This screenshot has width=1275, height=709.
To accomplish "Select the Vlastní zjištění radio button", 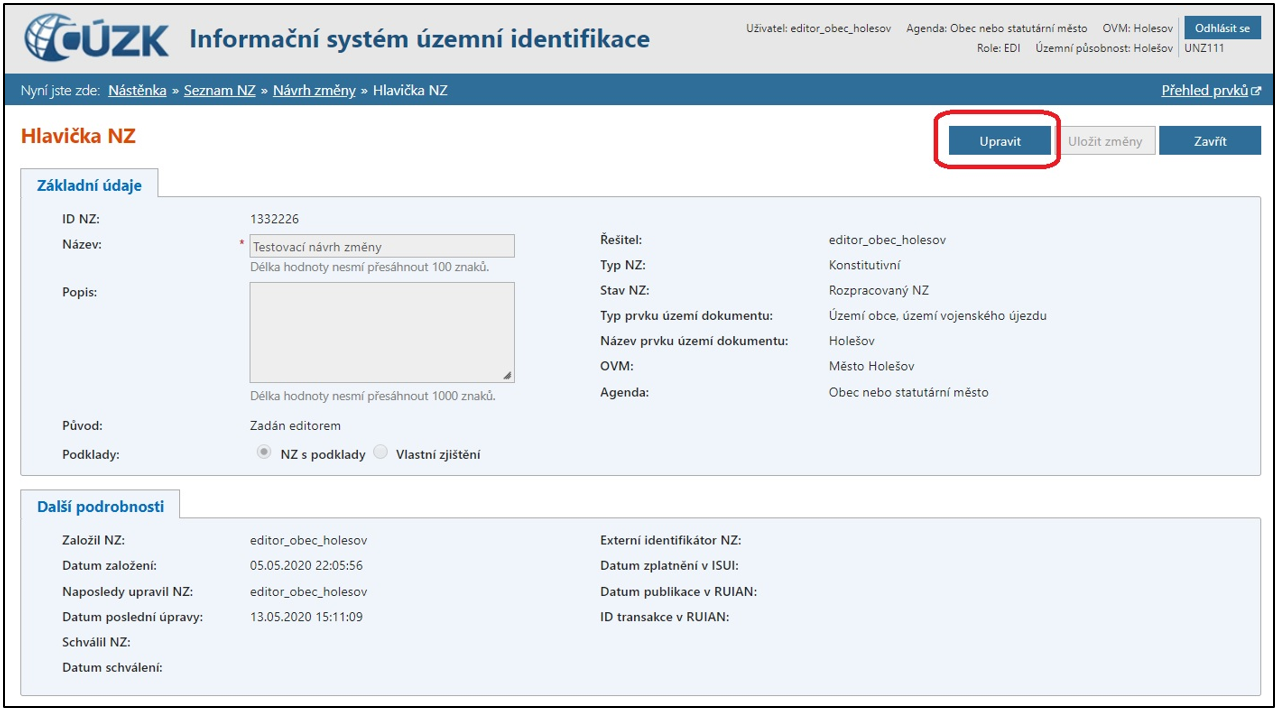I will click(x=381, y=453).
